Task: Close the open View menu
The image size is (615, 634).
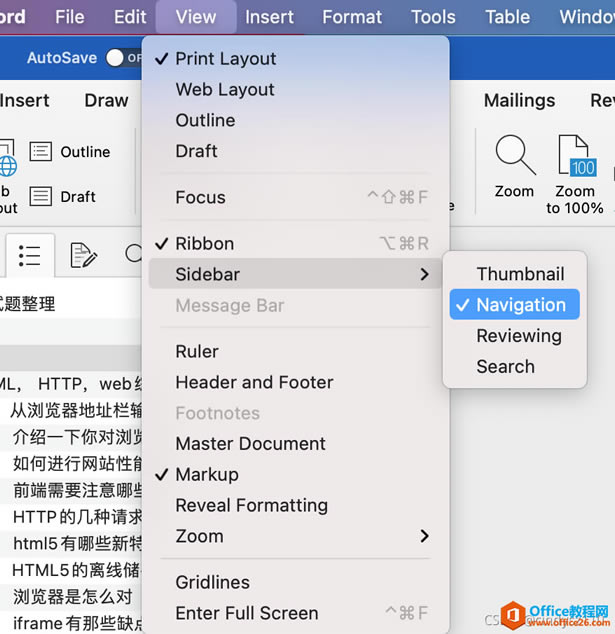Action: pyautogui.click(x=196, y=17)
